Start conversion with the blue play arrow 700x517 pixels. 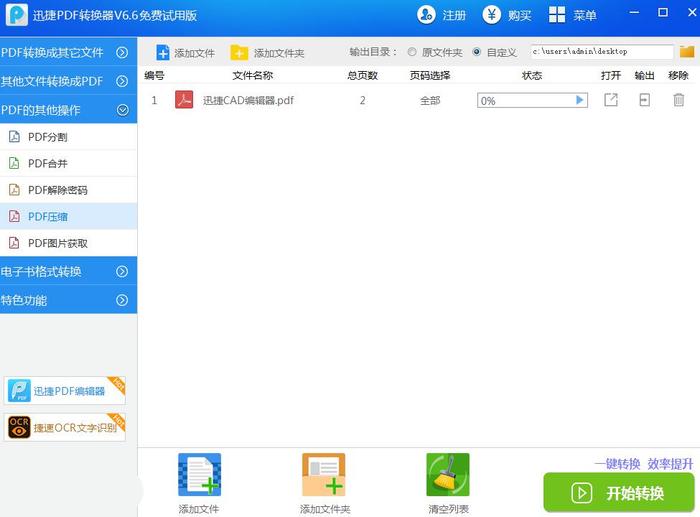pos(579,100)
